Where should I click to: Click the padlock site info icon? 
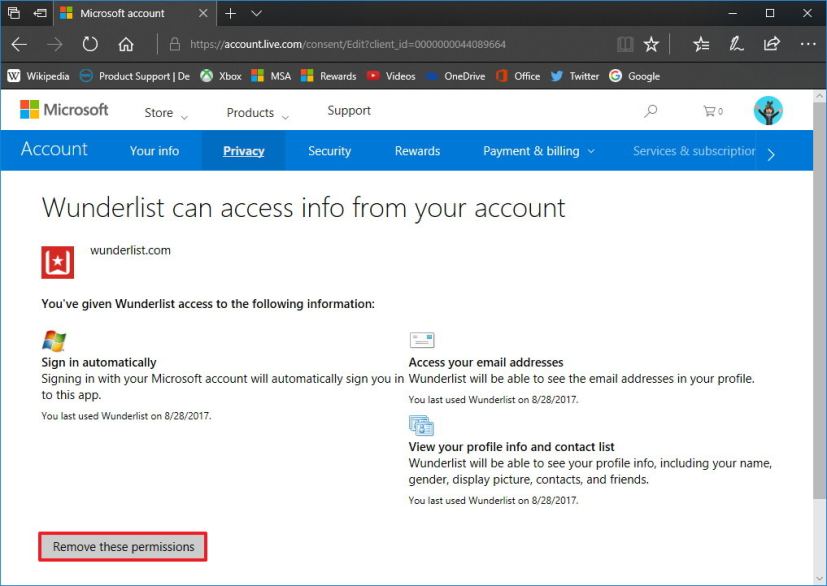(175, 44)
